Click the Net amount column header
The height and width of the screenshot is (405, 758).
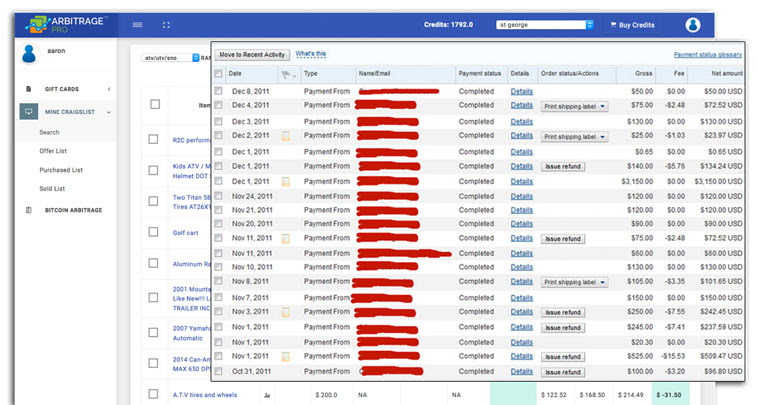click(727, 73)
